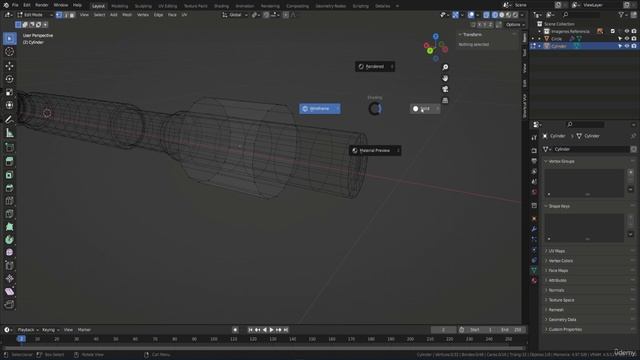Open the Material properties tab icon
Screen dimensions: 640x360
[x=534, y=280]
